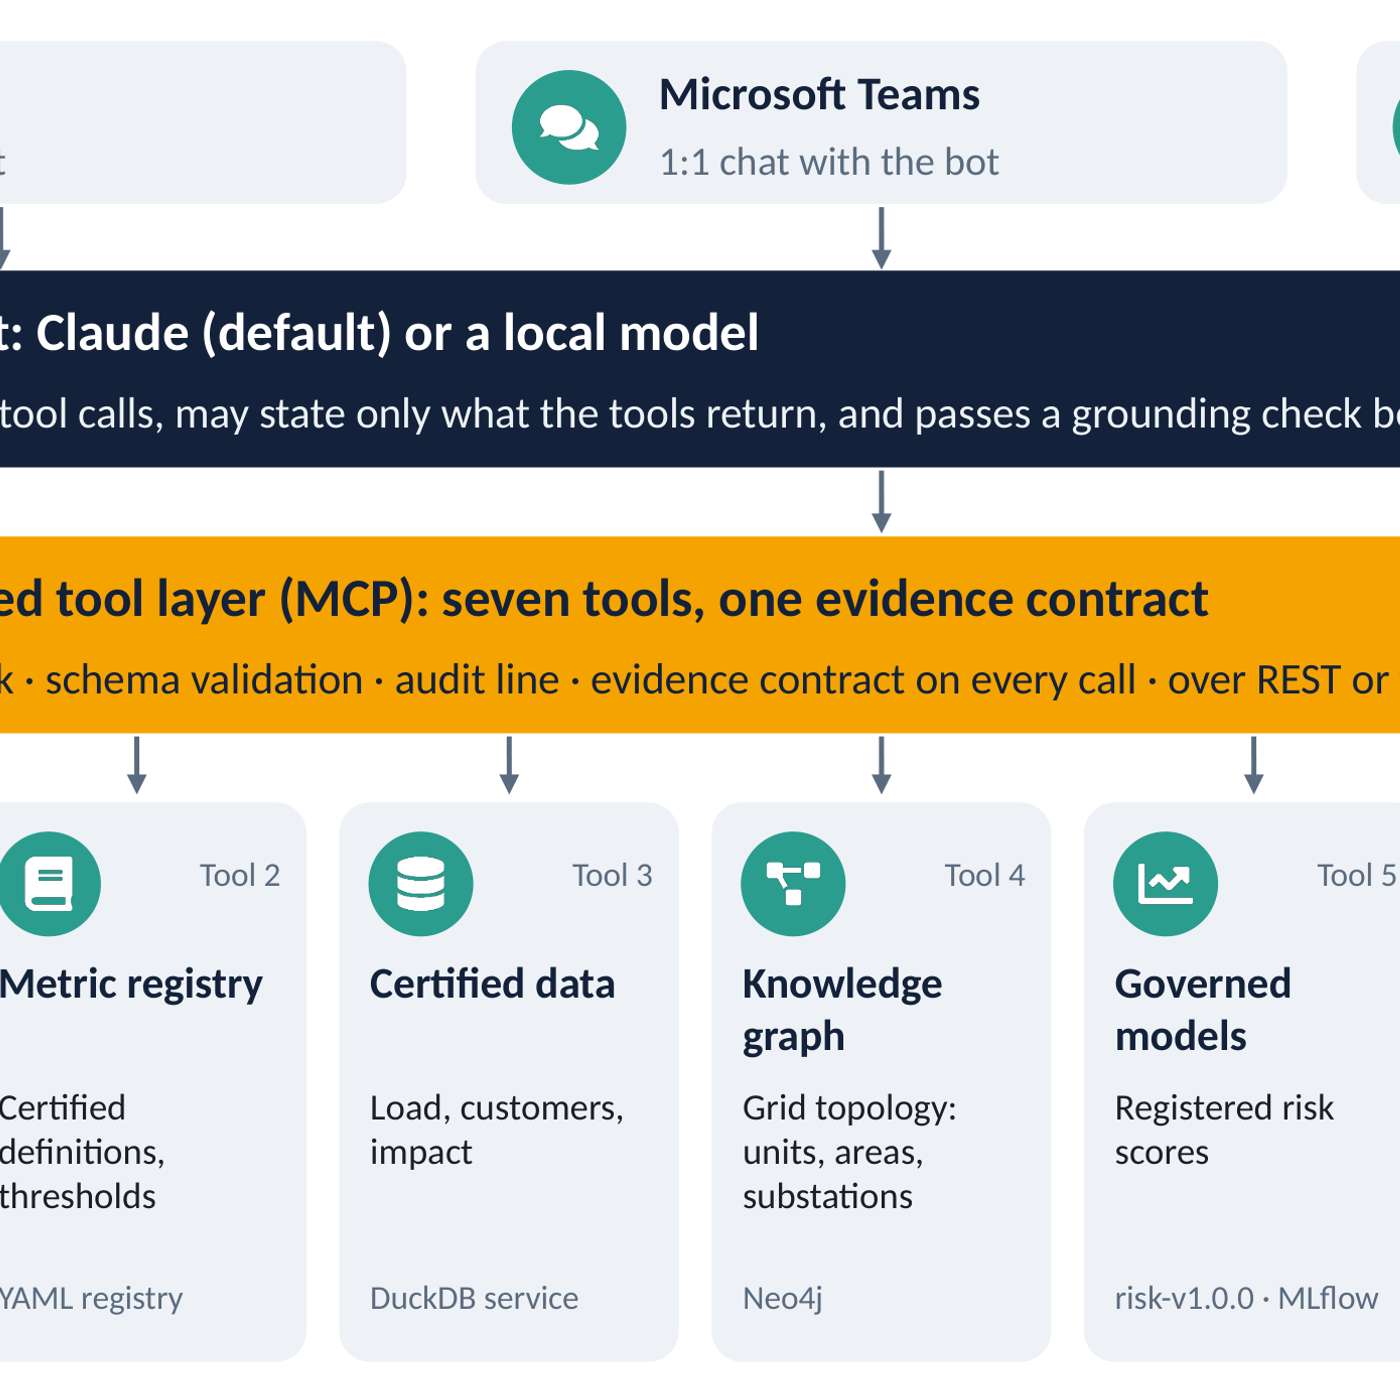This screenshot has height=1400, width=1400.
Task: Click "Grid topology: units, areas, substations" description
Action: click(x=850, y=1152)
